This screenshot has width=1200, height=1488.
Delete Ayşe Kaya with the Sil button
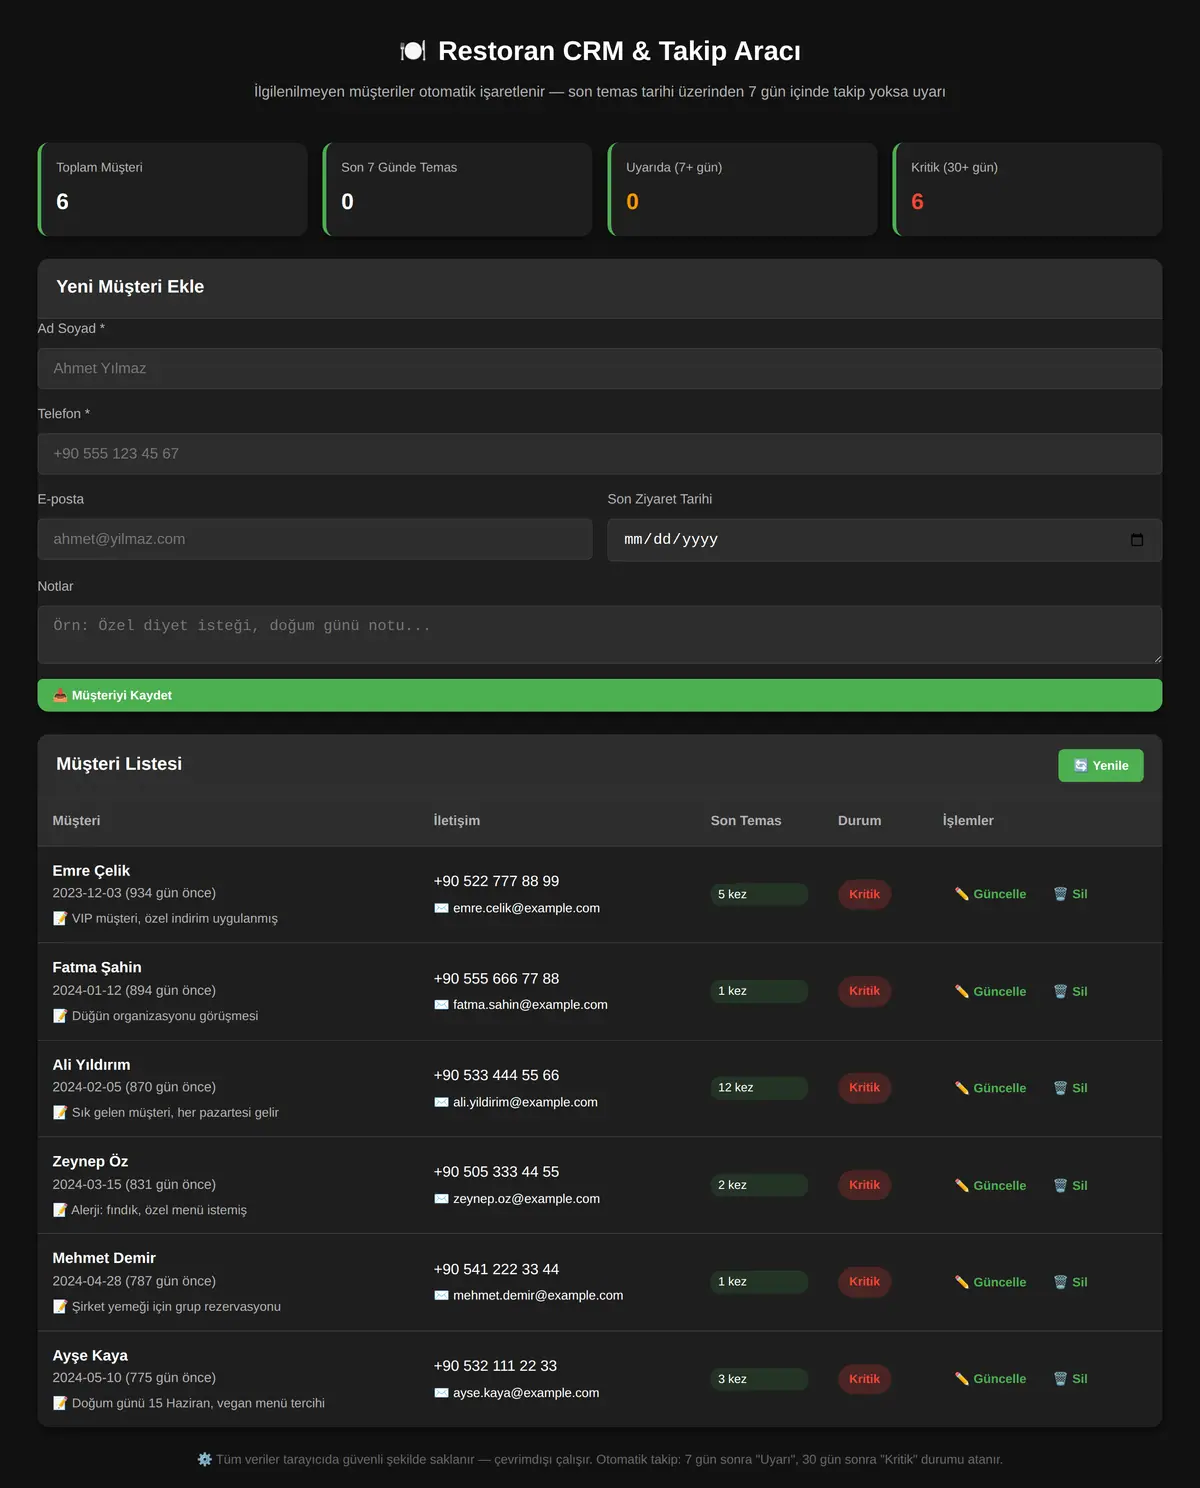pos(1070,1379)
